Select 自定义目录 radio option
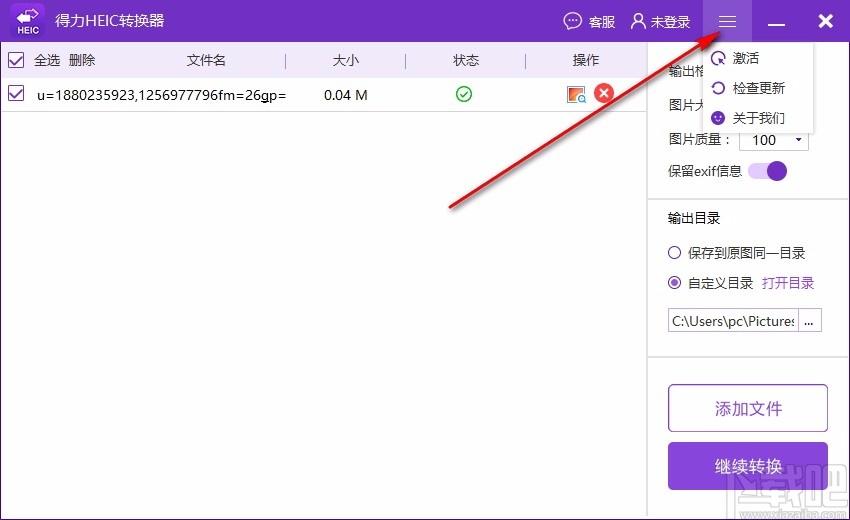The height and width of the screenshot is (520, 850). point(674,283)
